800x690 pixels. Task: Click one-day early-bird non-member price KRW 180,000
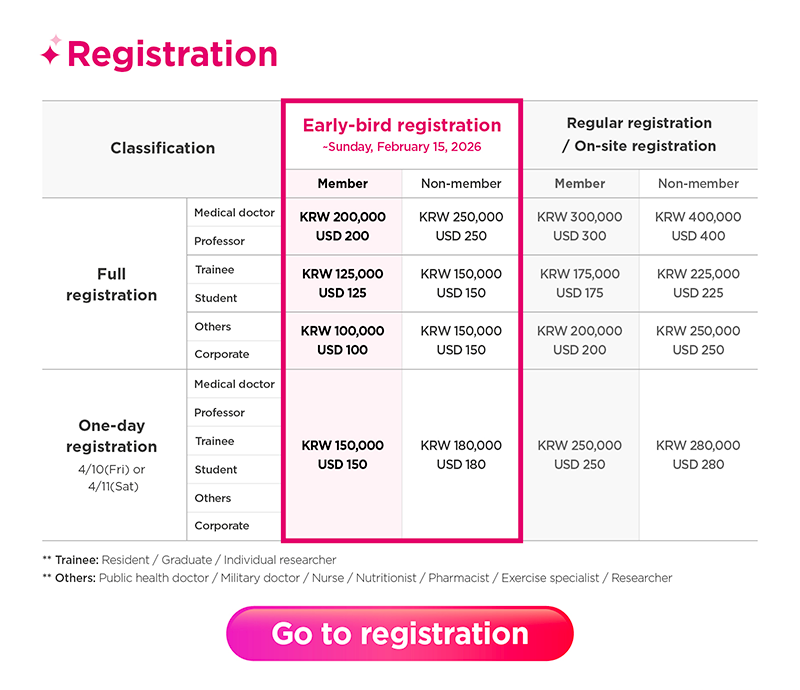tap(461, 446)
